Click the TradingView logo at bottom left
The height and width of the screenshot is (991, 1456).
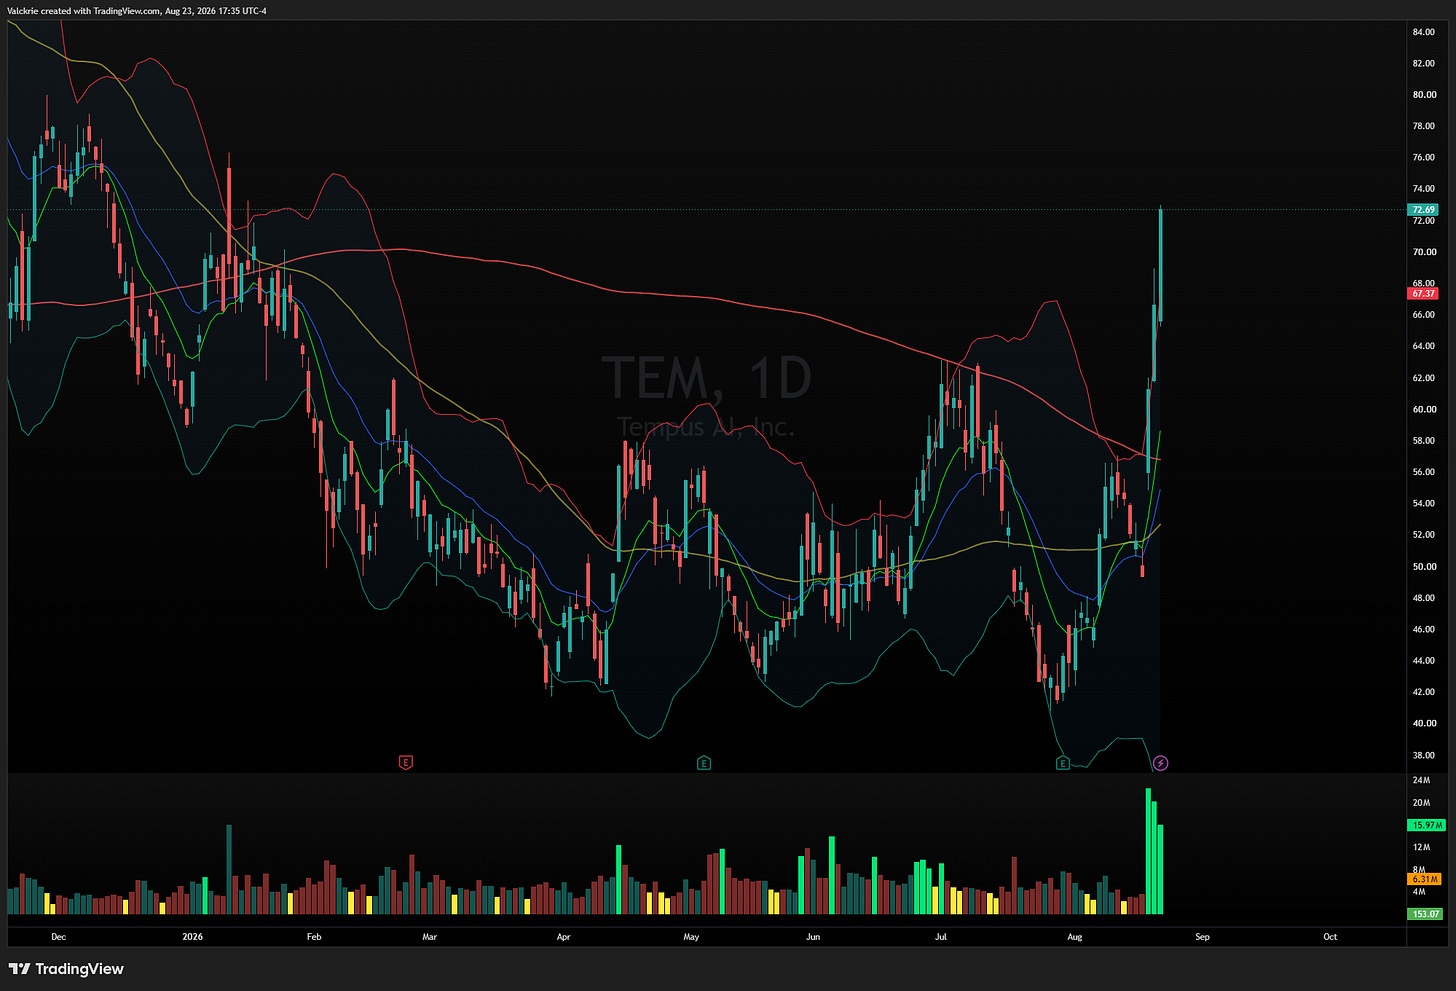(x=66, y=969)
